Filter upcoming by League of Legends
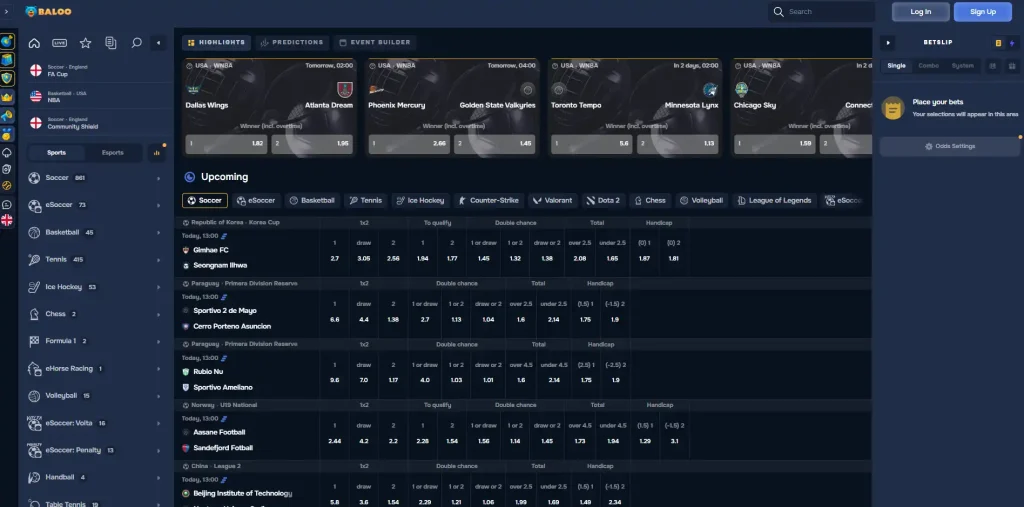 click(x=775, y=201)
